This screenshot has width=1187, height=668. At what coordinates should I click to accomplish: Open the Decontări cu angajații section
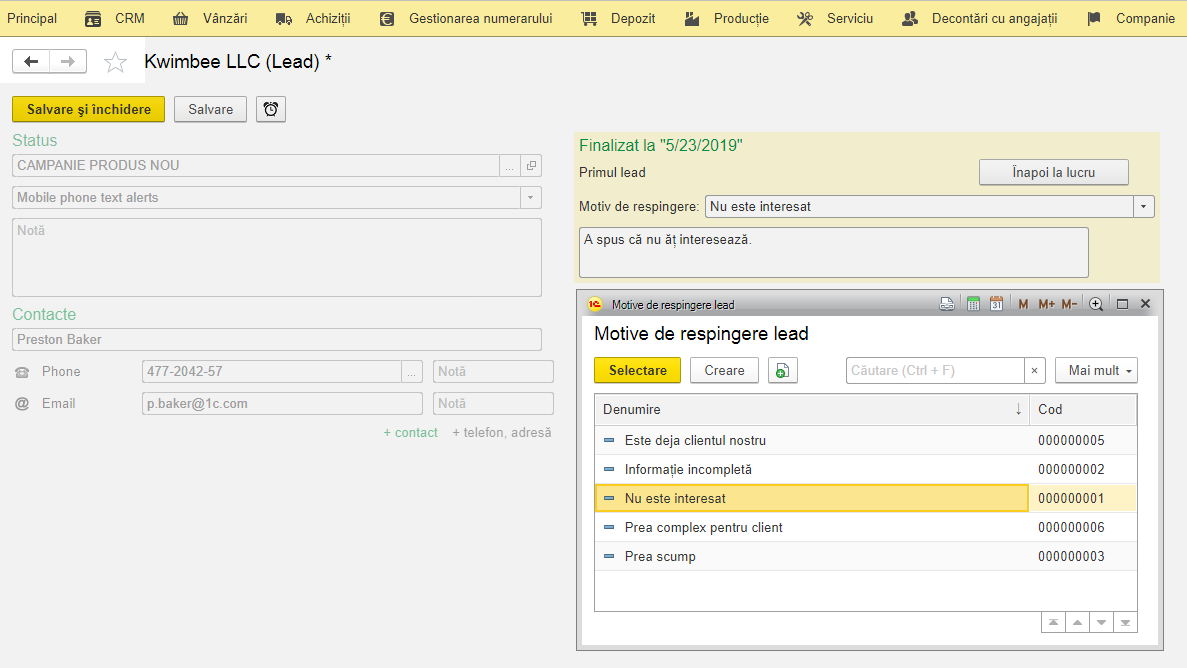[x=979, y=18]
